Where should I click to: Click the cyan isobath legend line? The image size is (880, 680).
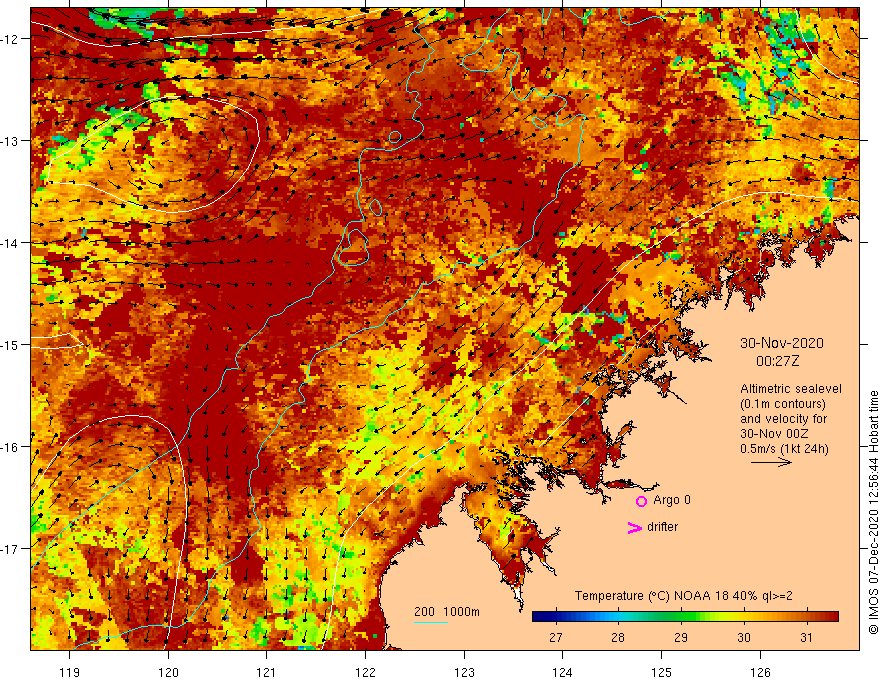(431, 622)
